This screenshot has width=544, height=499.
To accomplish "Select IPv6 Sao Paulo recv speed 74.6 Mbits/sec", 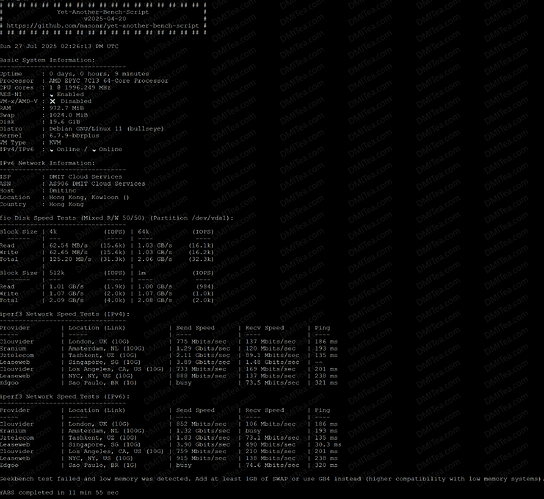I will [272, 465].
